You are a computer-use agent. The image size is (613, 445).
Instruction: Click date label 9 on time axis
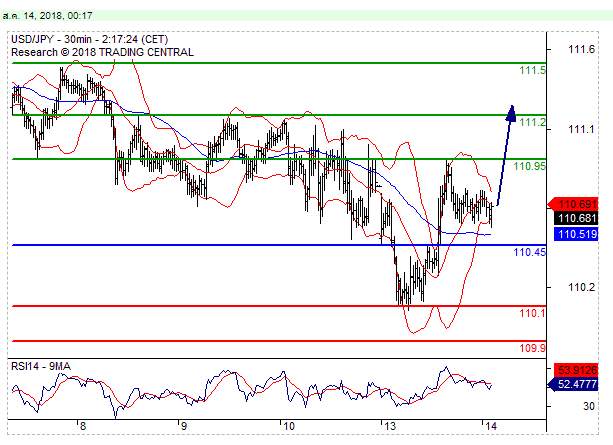[x=183, y=426]
